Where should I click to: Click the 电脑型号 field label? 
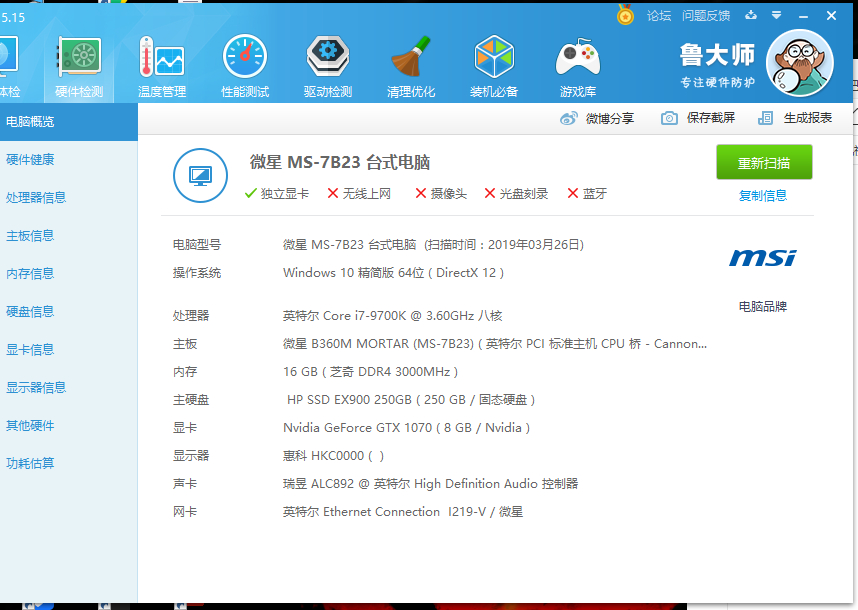[x=197, y=245]
